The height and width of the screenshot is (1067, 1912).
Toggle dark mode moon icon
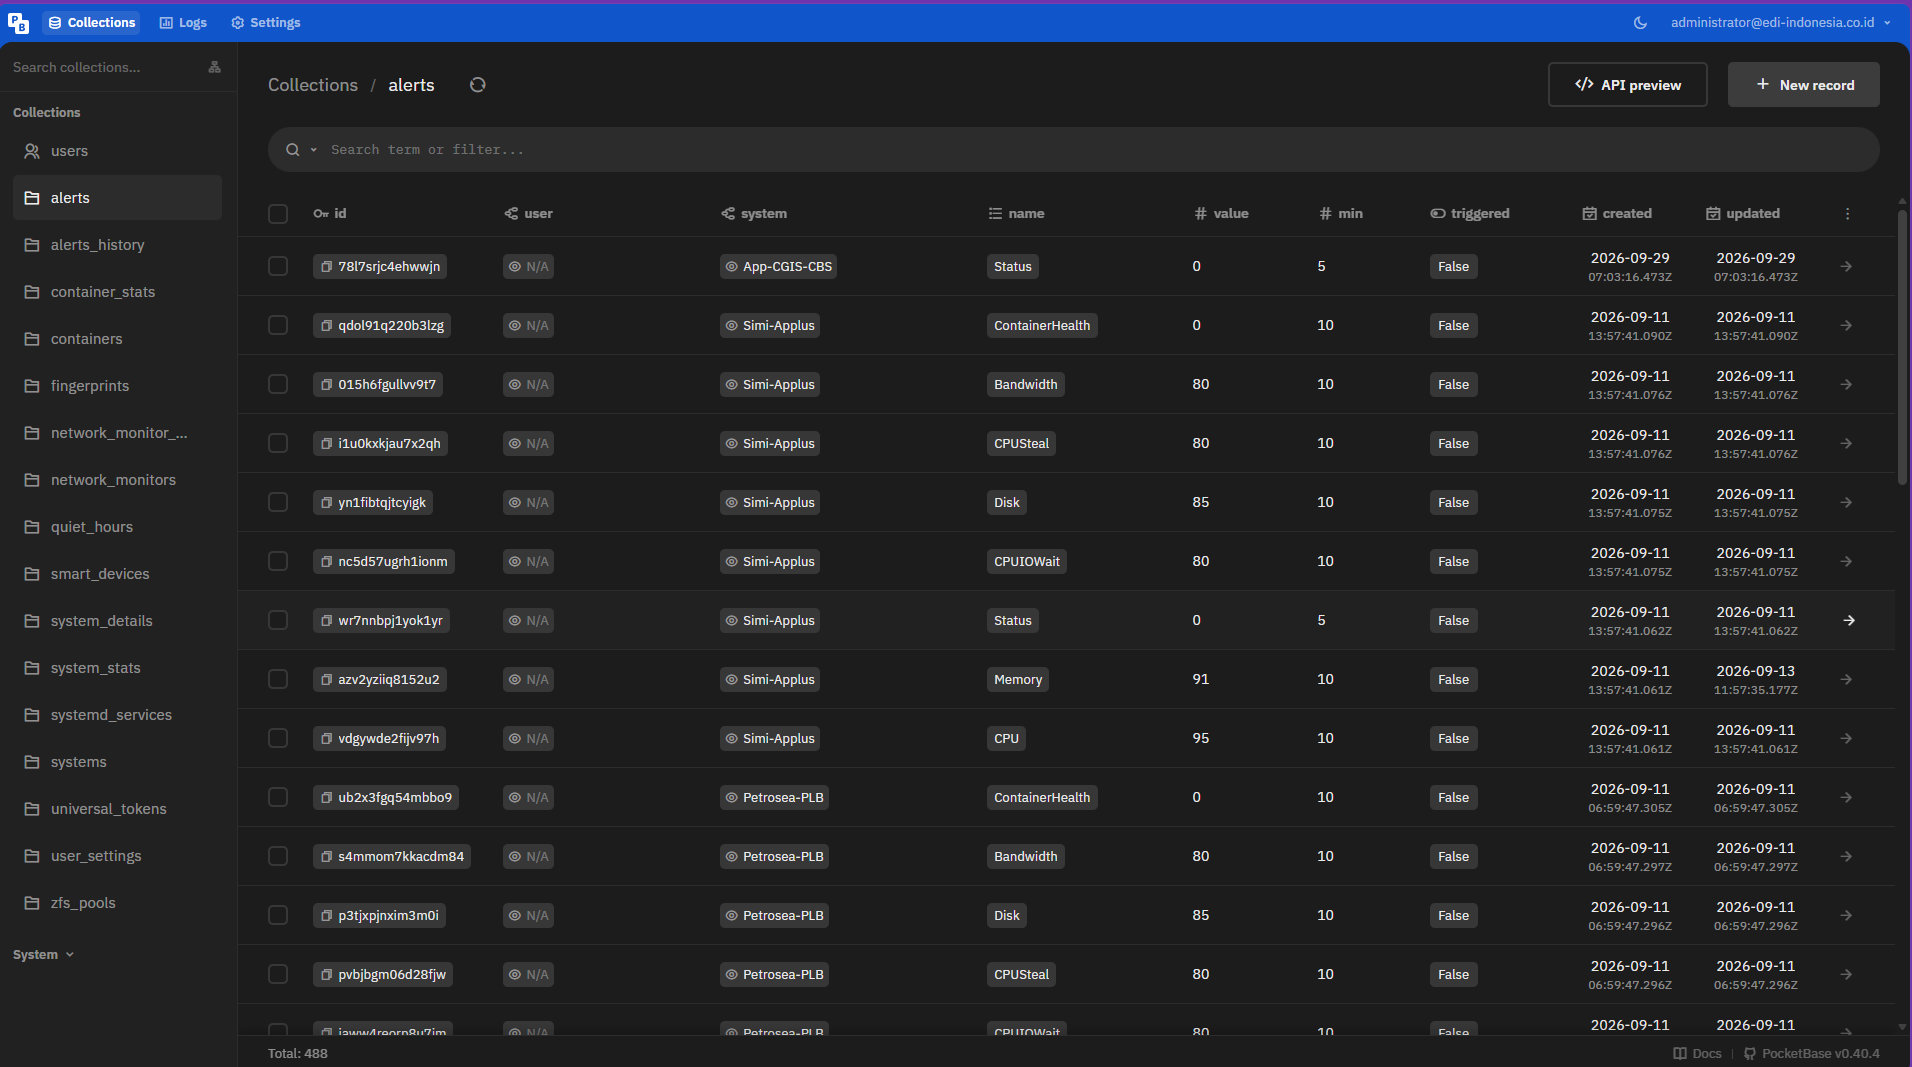pos(1640,22)
